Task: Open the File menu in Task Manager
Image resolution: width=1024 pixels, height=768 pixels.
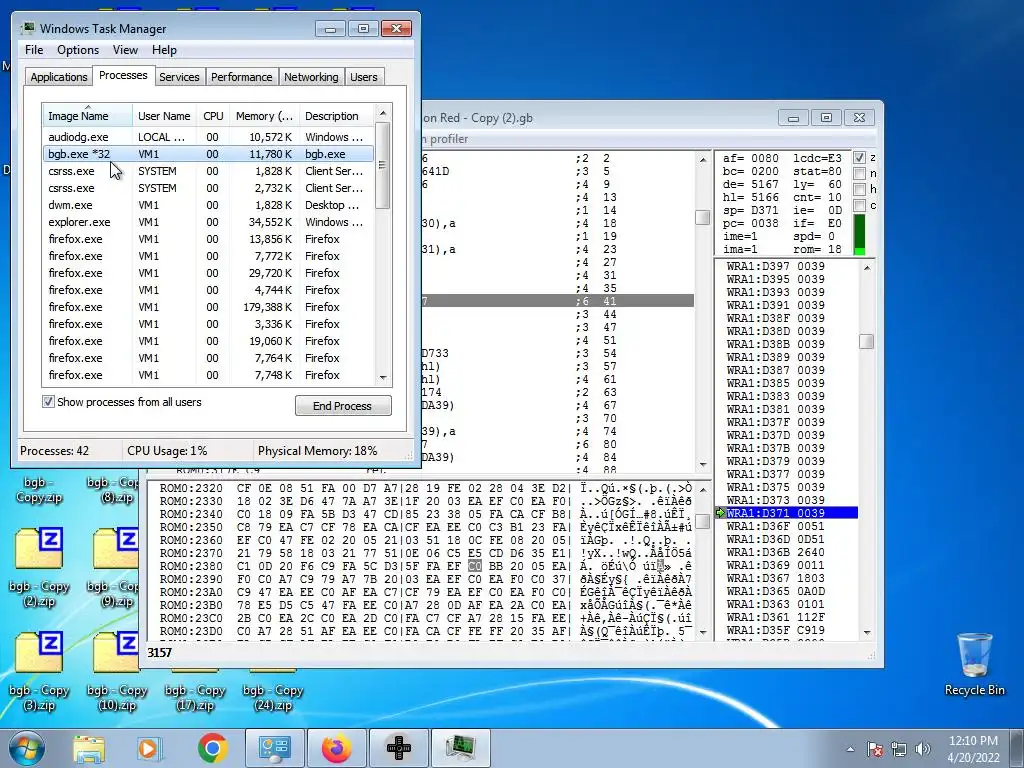Action: [x=34, y=50]
